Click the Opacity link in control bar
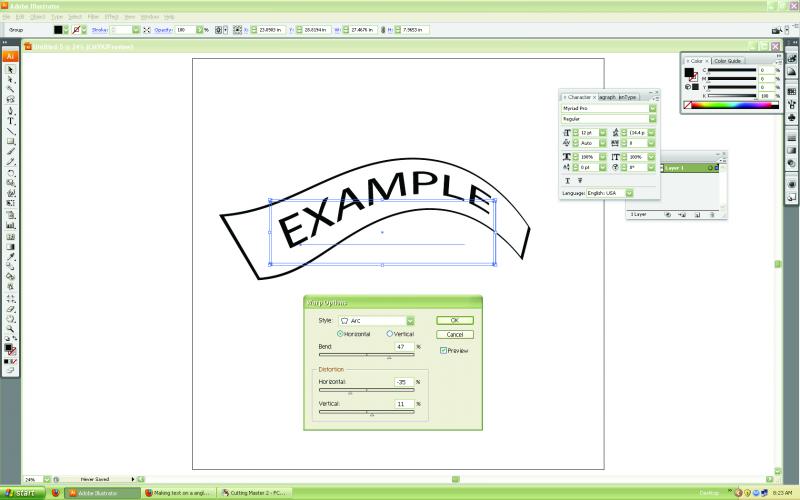Image resolution: width=800 pixels, height=500 pixels. coord(163,30)
